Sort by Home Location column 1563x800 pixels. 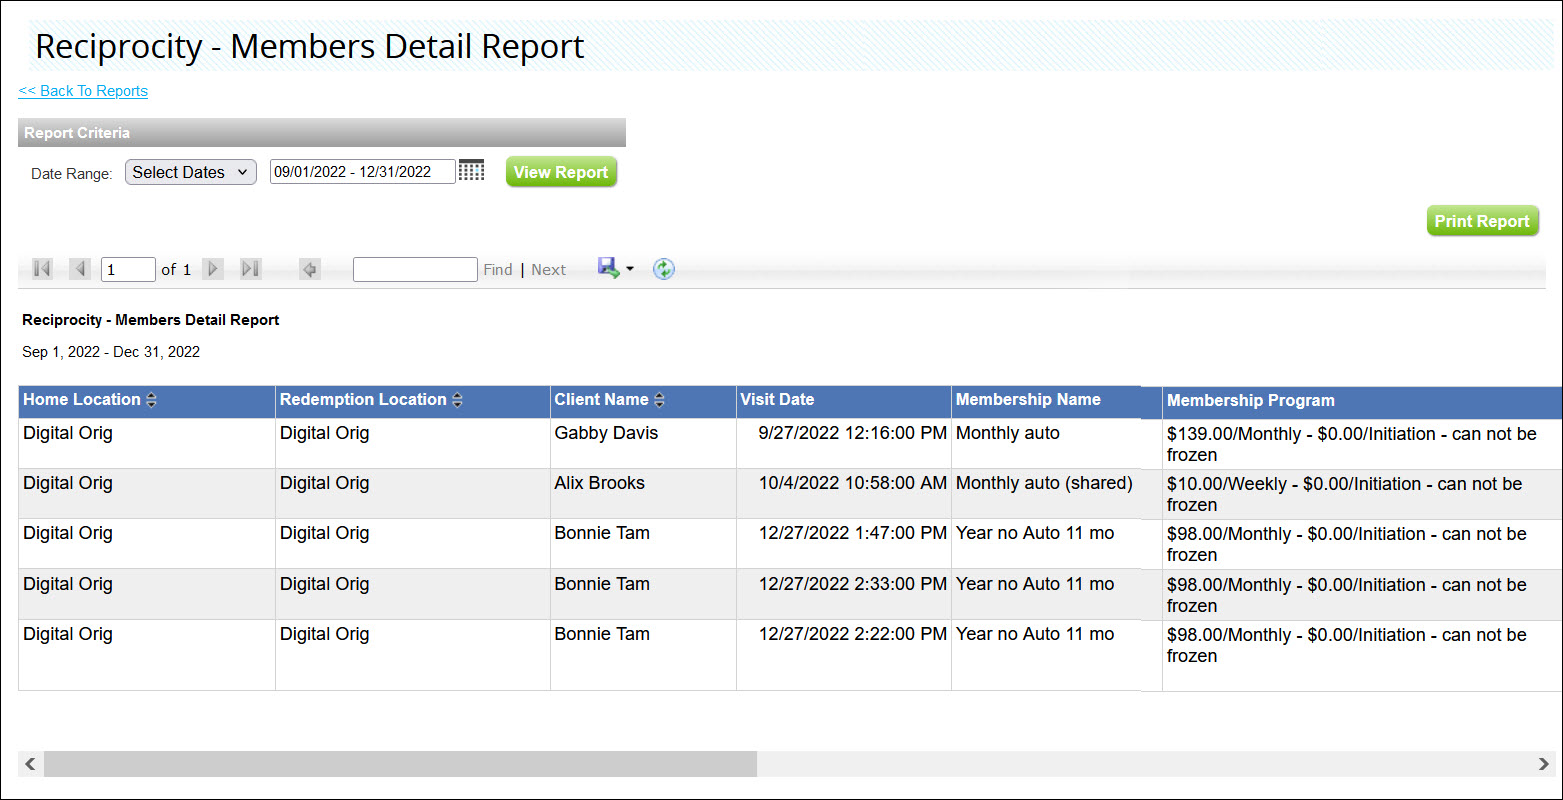click(x=151, y=400)
